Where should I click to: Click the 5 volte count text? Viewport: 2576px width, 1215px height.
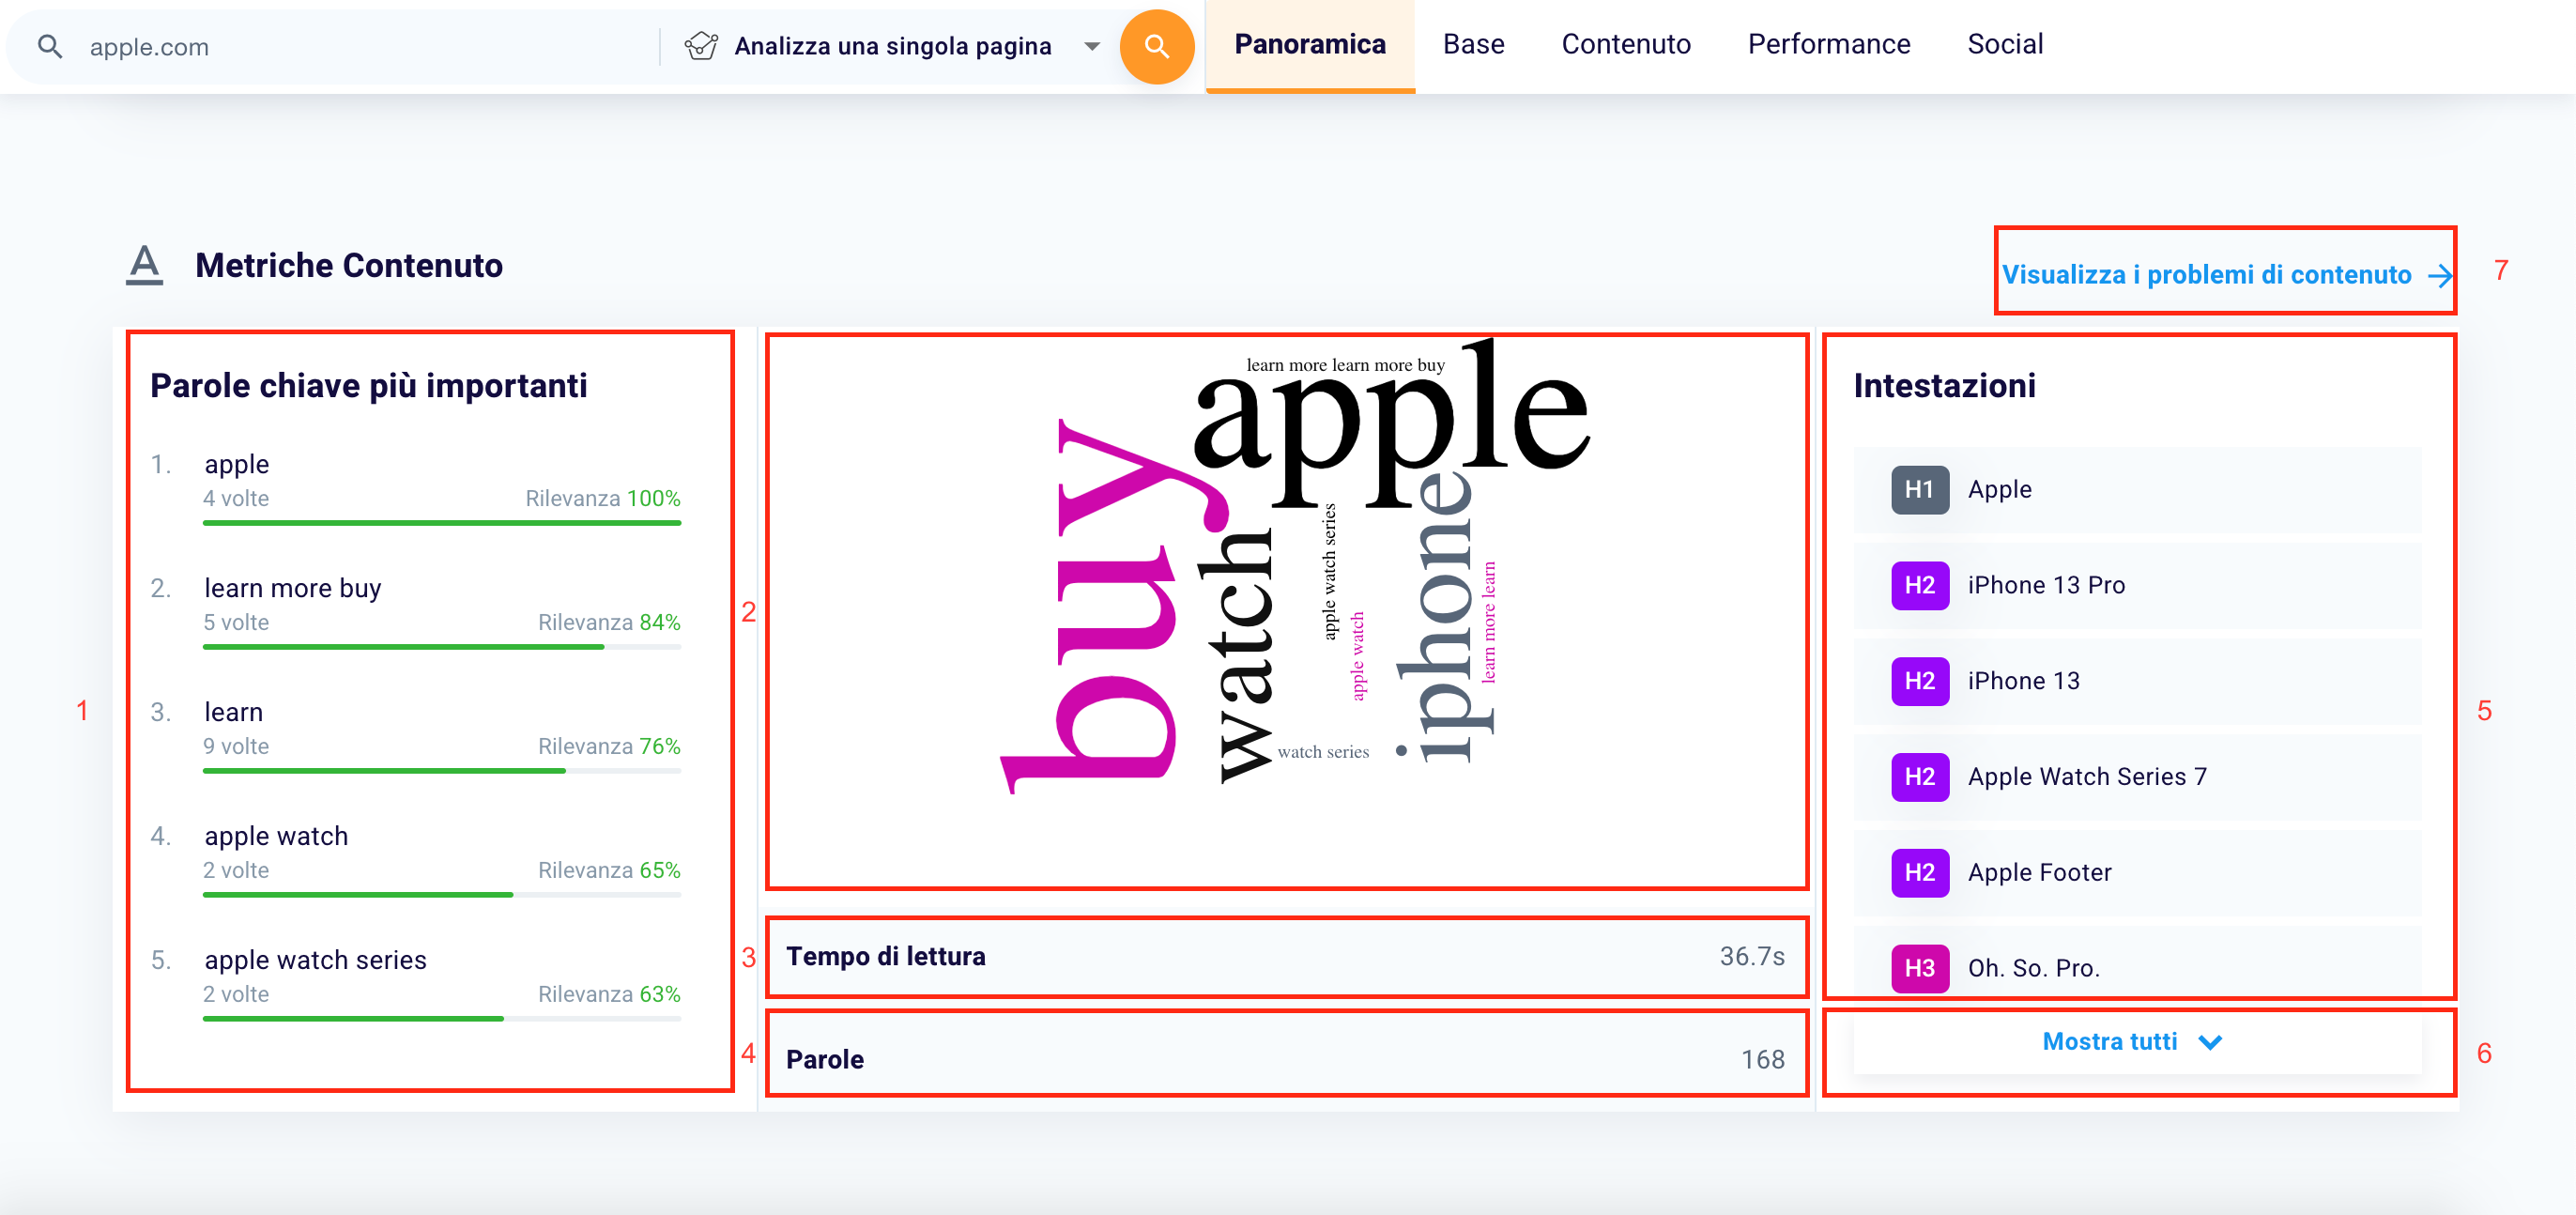click(236, 622)
